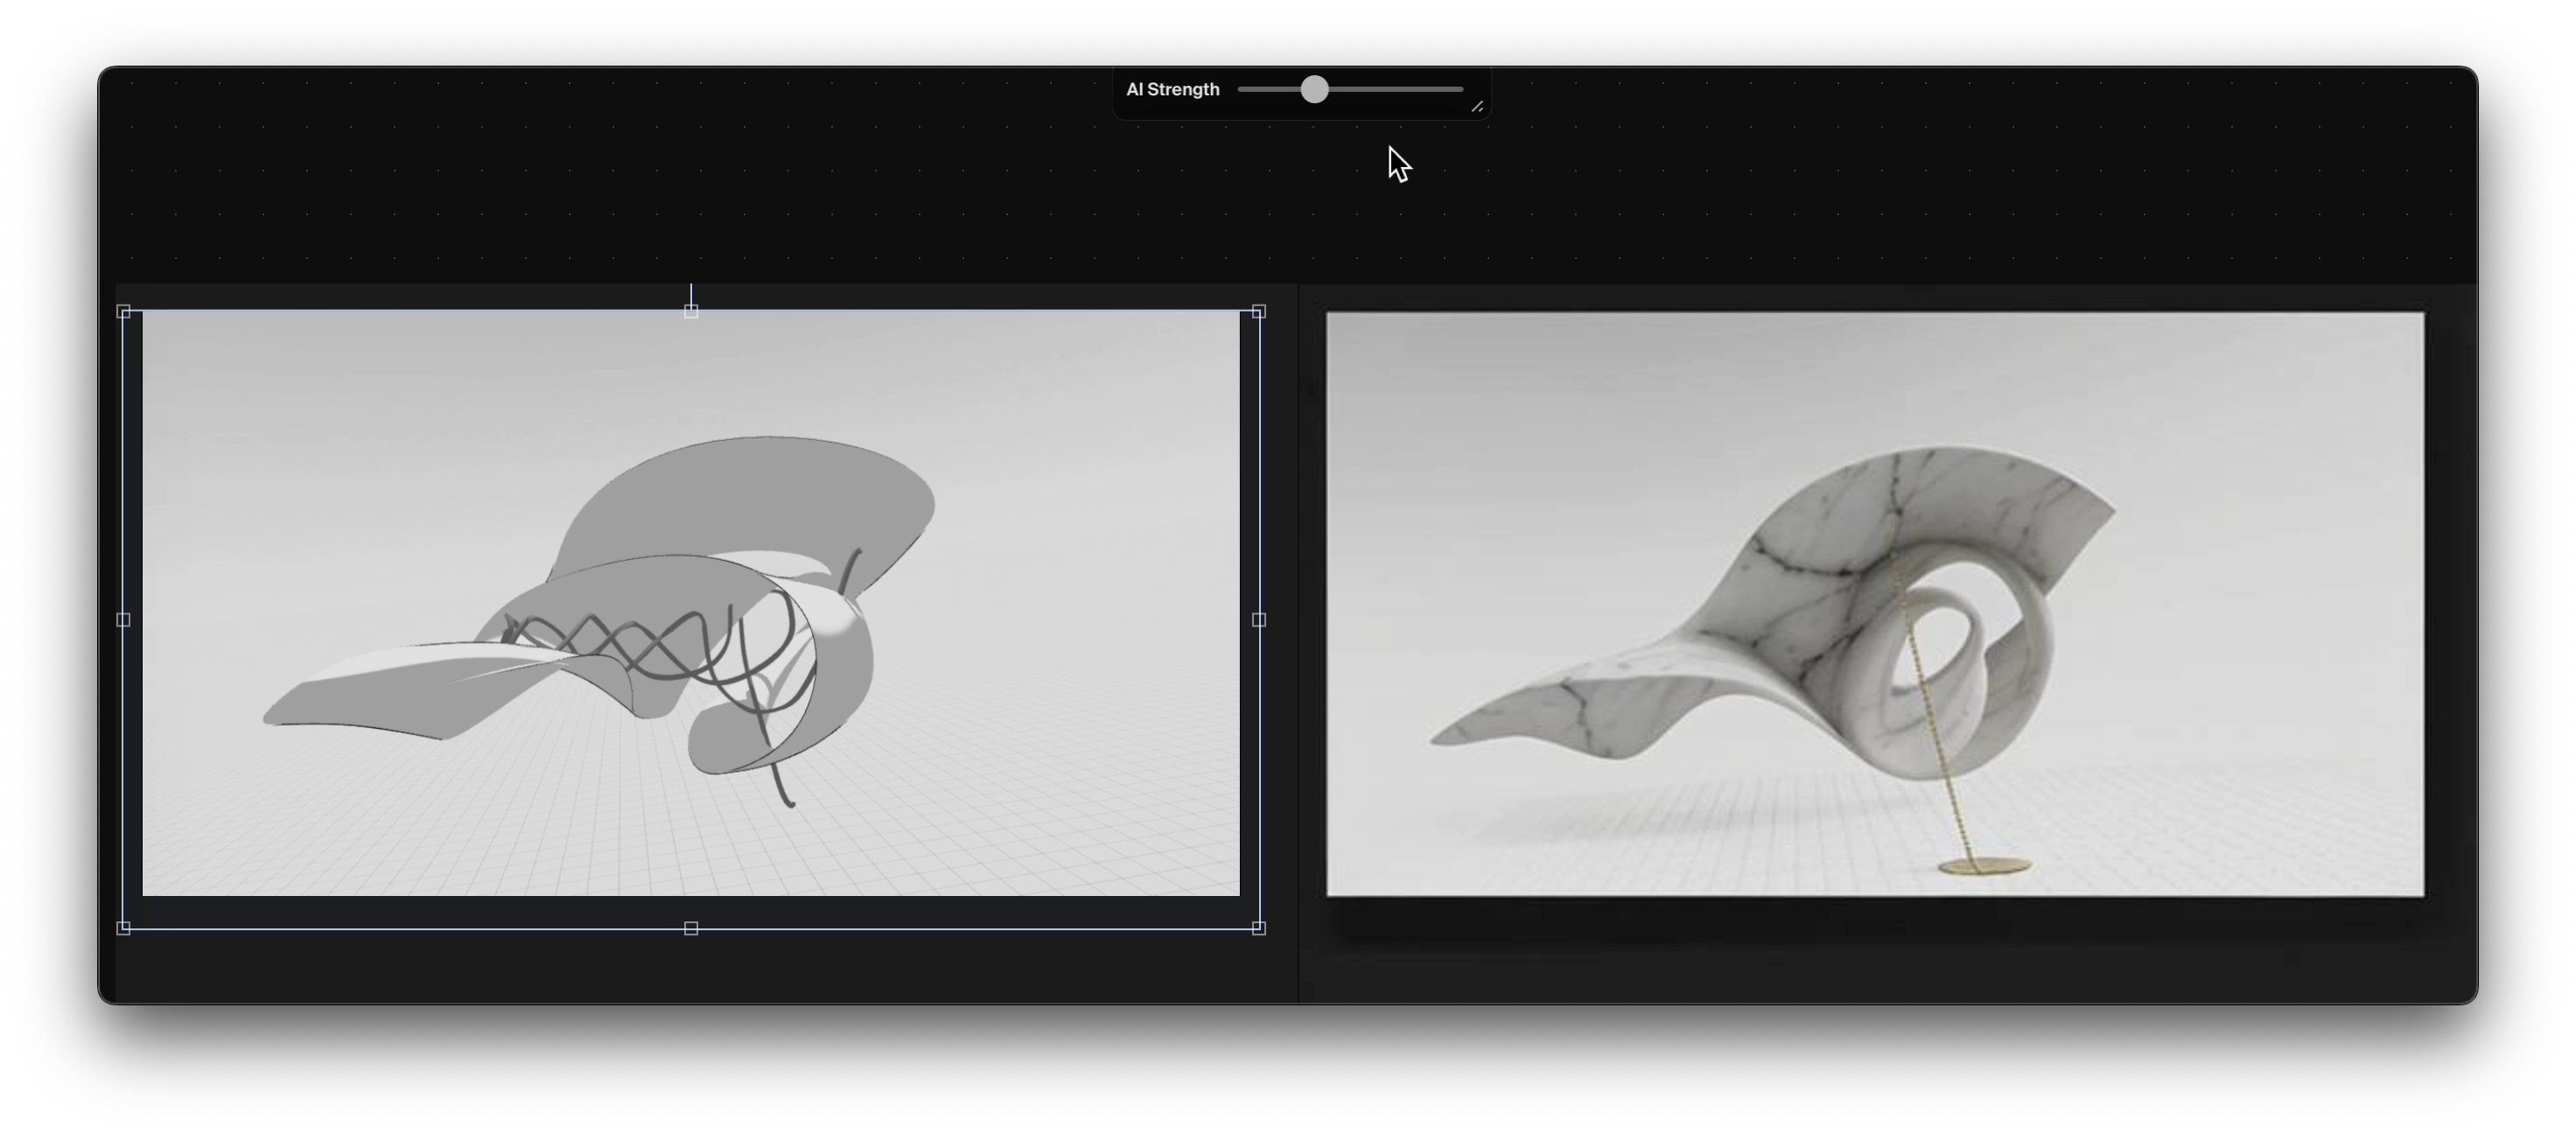This screenshot has width=2576, height=1134.
Task: Click the dark strip below left image
Action: coord(690,967)
